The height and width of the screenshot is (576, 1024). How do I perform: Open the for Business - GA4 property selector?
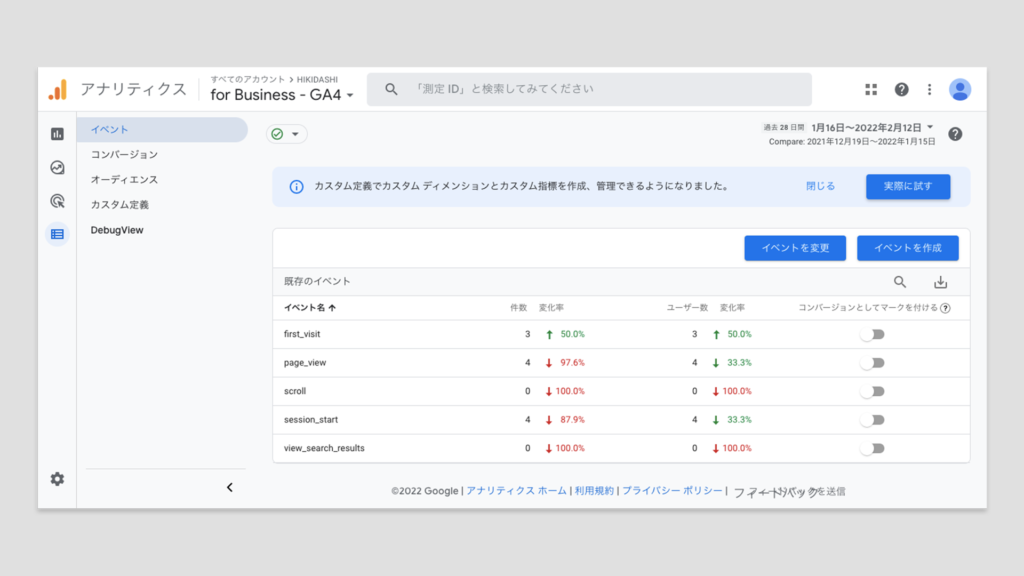(282, 95)
